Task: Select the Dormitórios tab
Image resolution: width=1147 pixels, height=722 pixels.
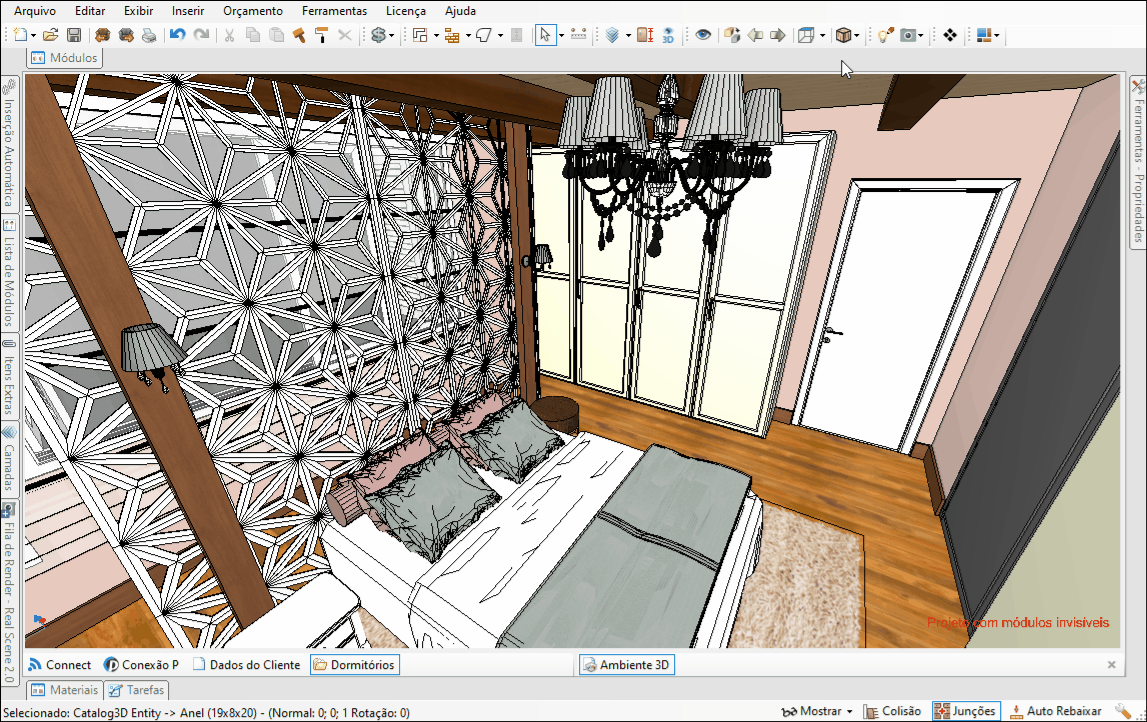Action: tap(355, 665)
